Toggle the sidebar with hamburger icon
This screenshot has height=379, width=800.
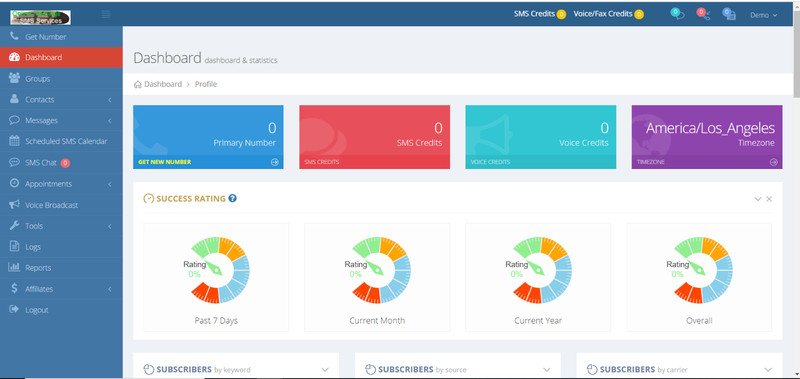[x=106, y=14]
